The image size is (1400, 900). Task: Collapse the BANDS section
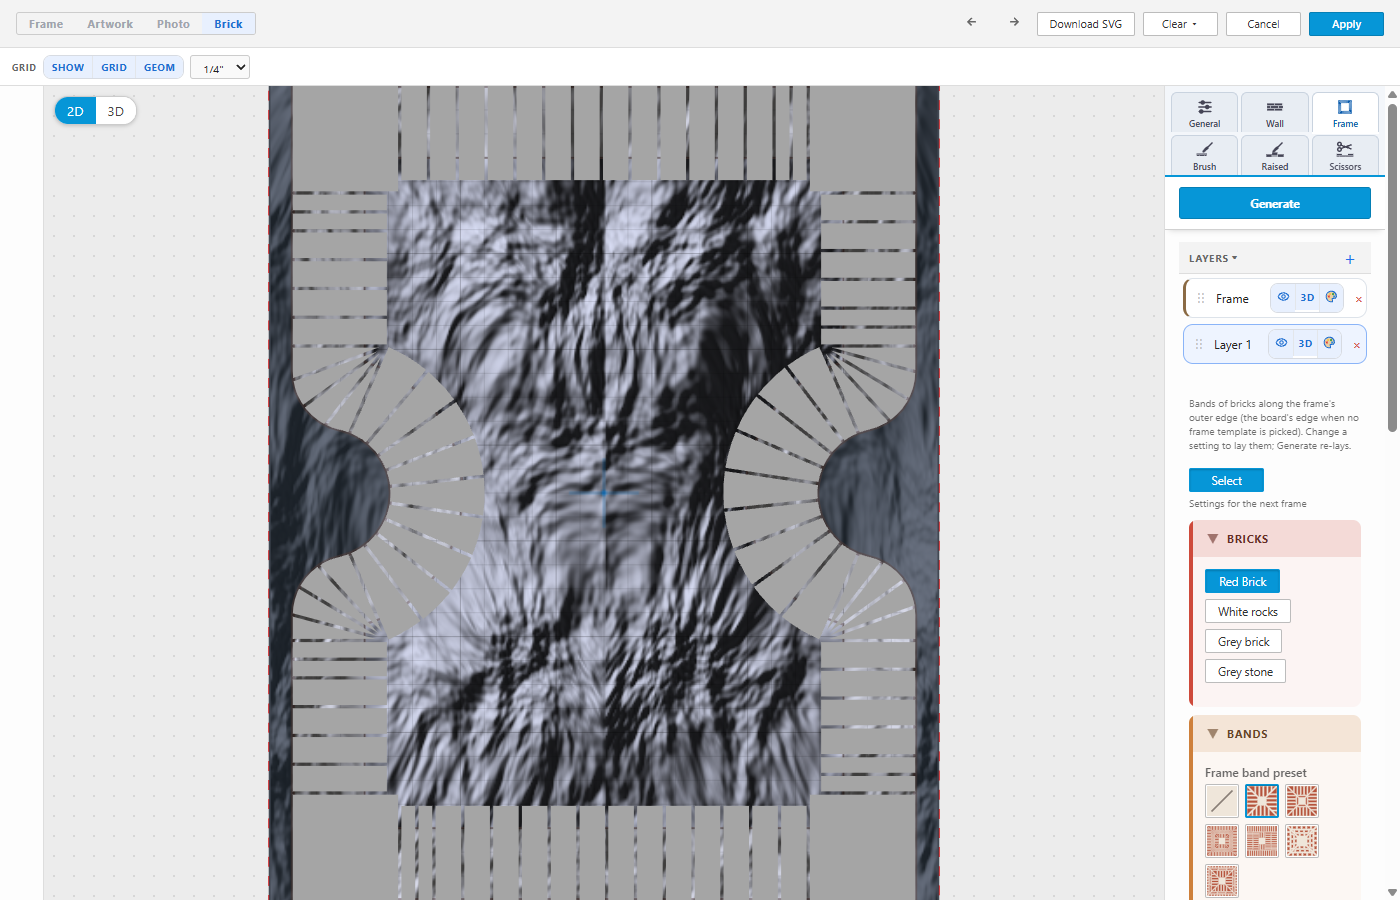(x=1275, y=734)
